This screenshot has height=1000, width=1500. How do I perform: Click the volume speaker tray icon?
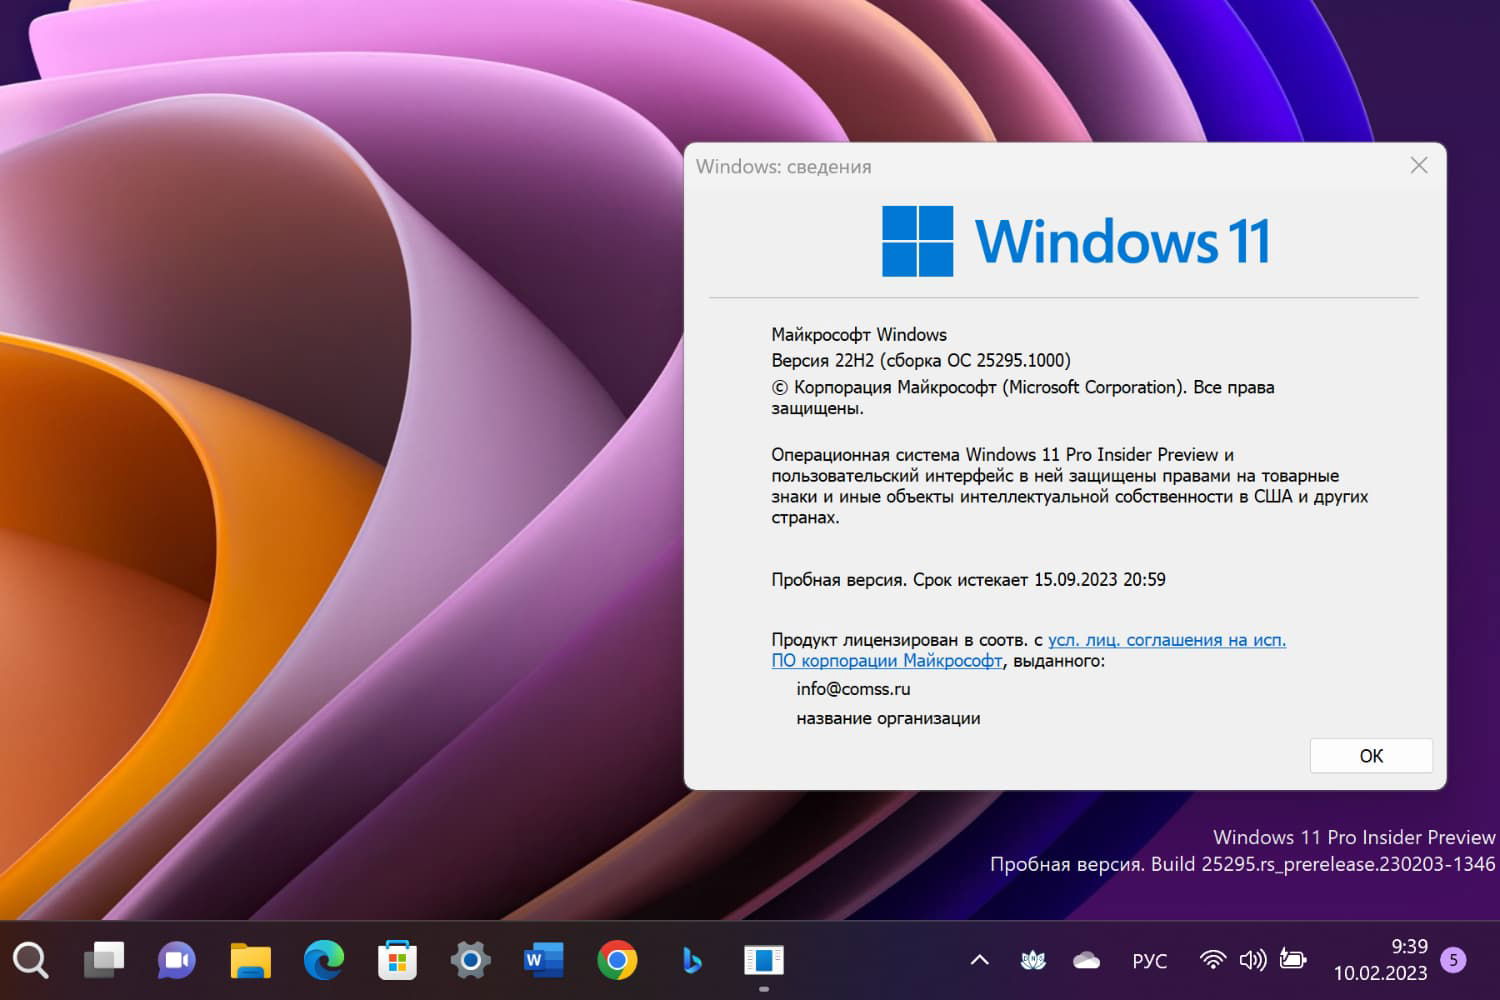tap(1252, 960)
